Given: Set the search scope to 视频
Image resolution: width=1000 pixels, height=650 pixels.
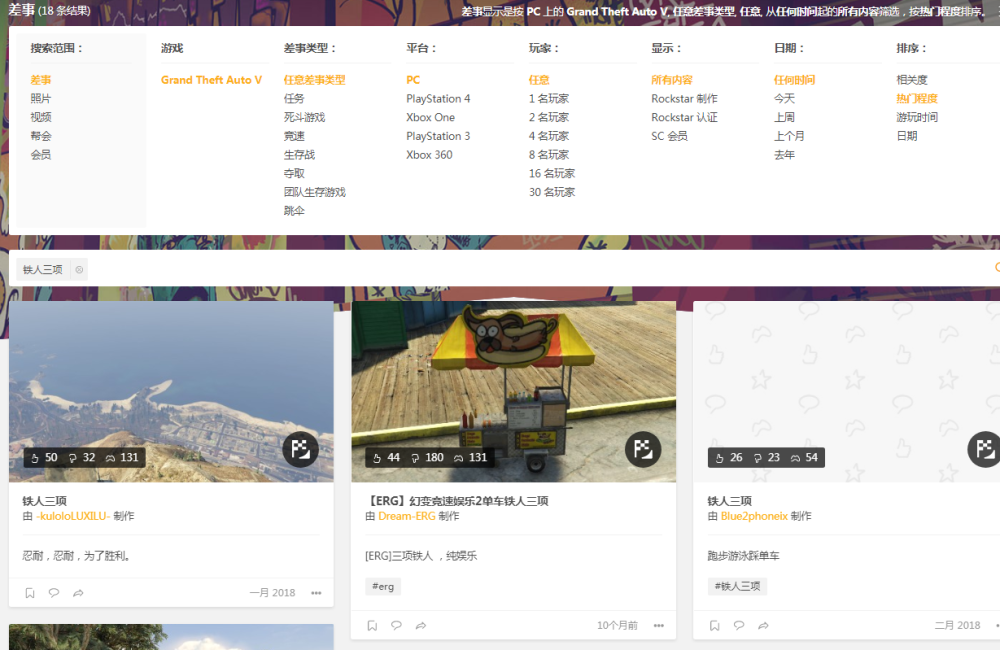Looking at the screenshot, I should pyautogui.click(x=41, y=117).
